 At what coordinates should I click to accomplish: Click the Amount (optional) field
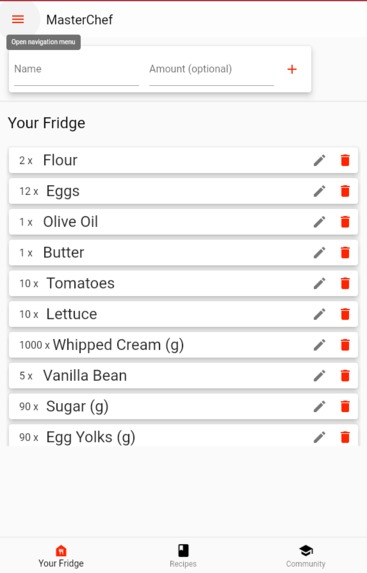[x=211, y=72]
